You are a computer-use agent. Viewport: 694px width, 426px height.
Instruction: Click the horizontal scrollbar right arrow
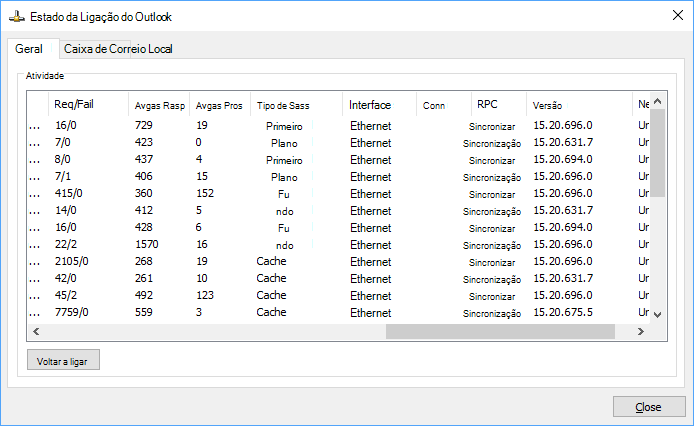640,331
